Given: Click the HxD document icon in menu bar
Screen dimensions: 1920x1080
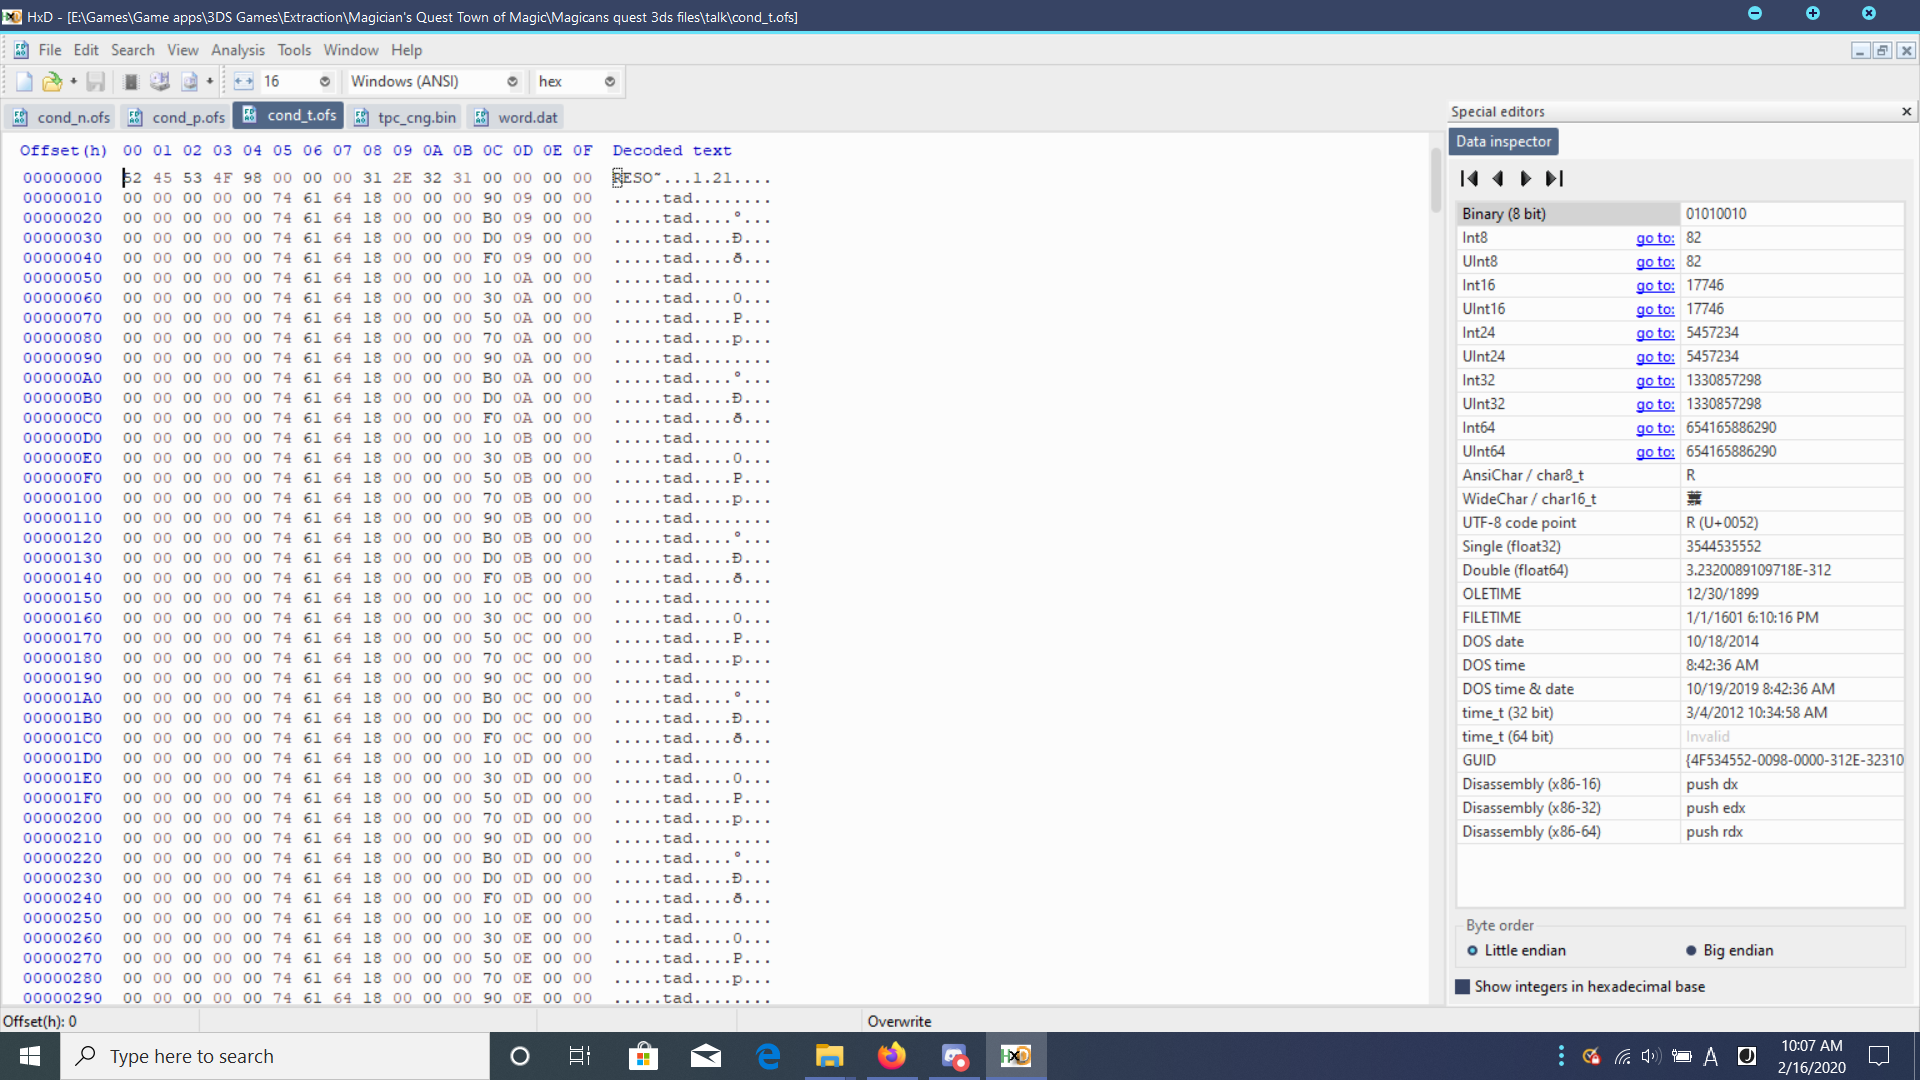Looking at the screenshot, I should [21, 50].
